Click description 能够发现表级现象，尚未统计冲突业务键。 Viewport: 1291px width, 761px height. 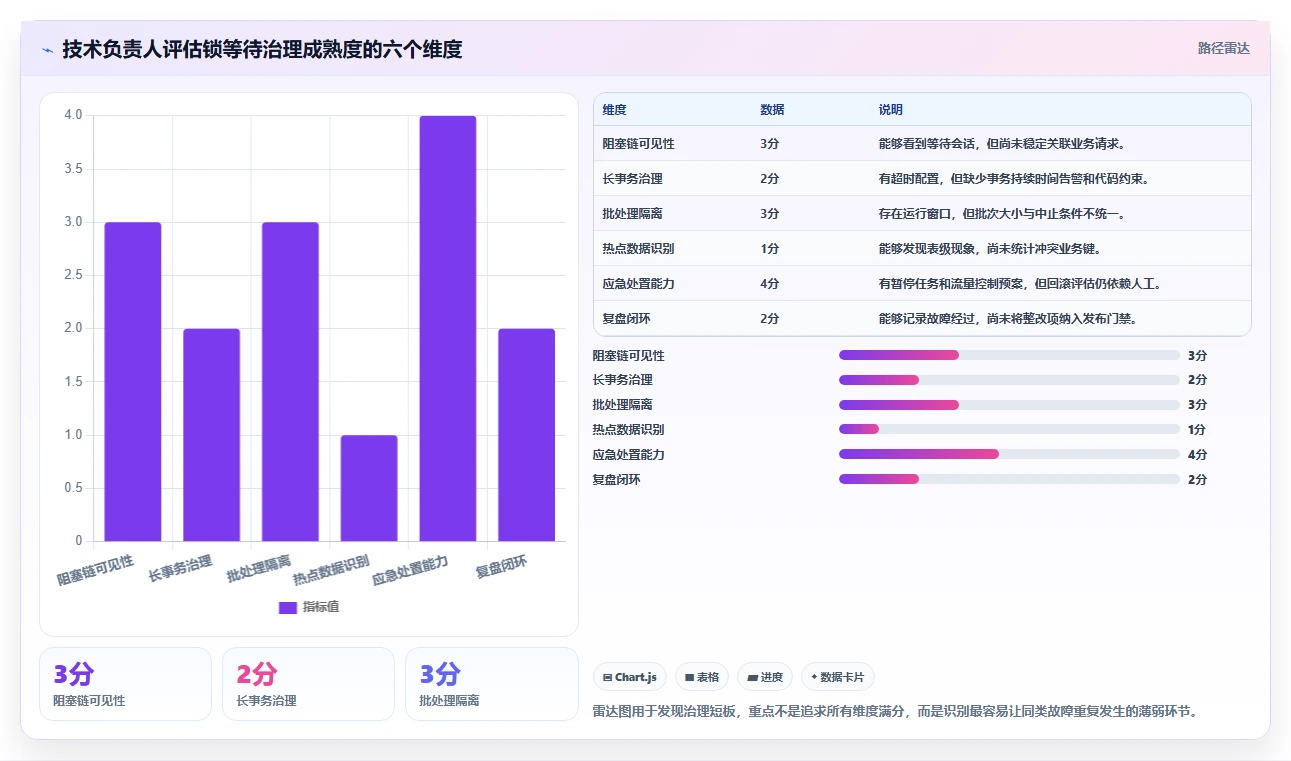(x=990, y=249)
